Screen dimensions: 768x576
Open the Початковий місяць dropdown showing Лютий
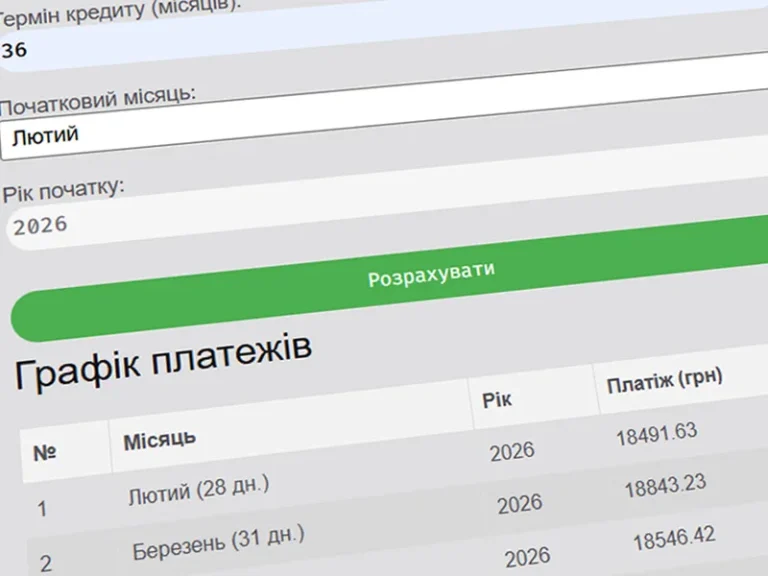384,106
